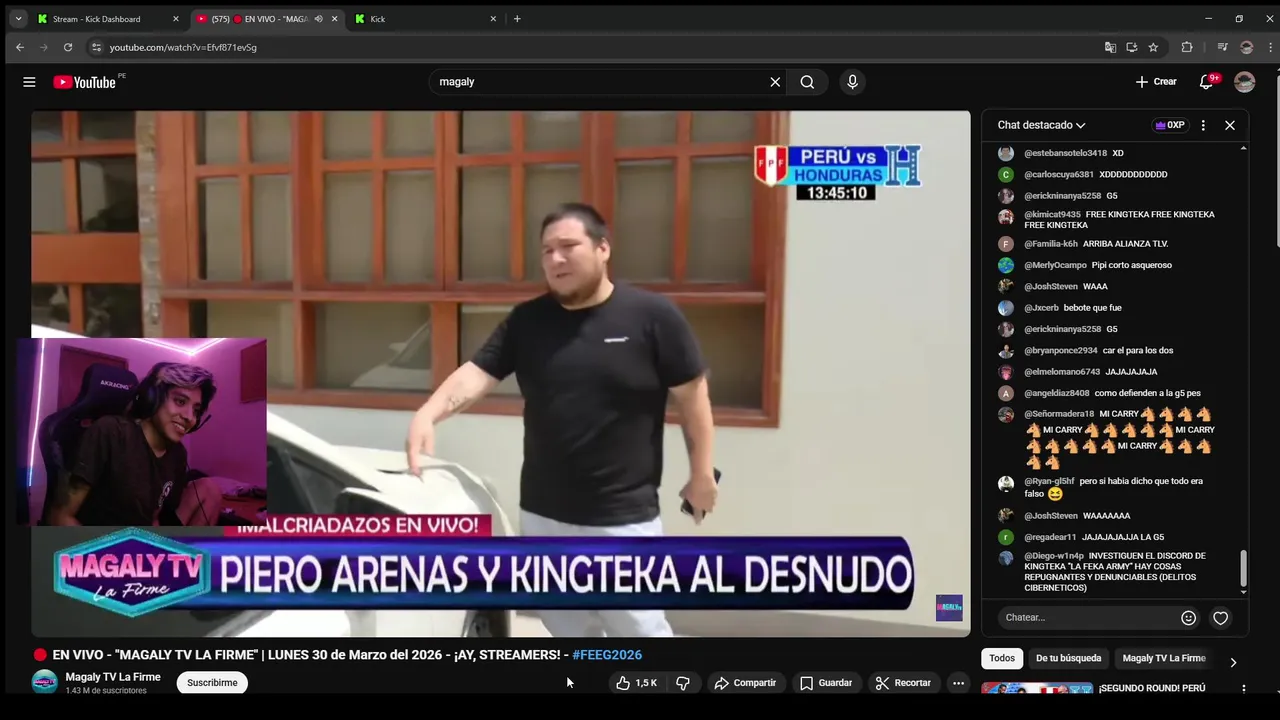The image size is (1280, 720).
Task: Open the emoji picker in chat
Action: point(1188,618)
